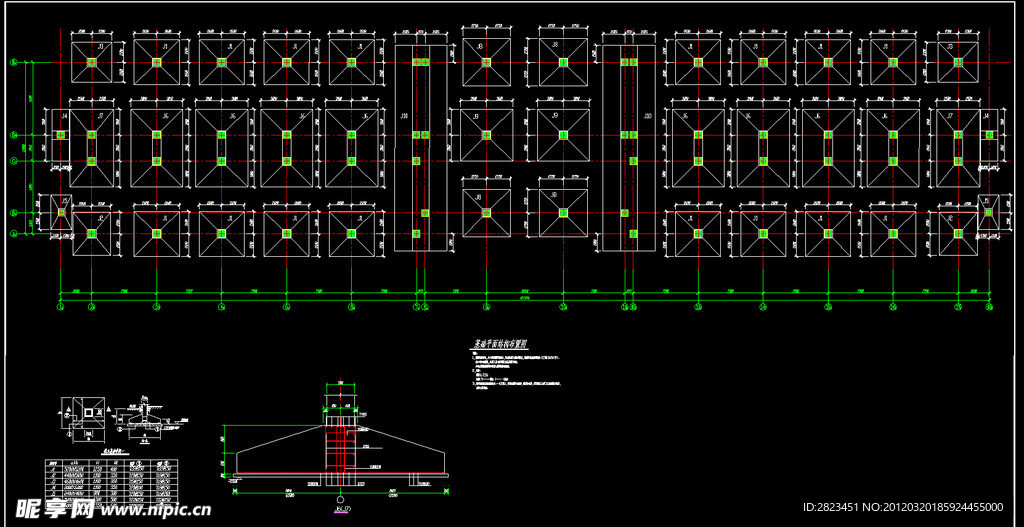Click the 昵享网 watermark logo
This screenshot has height=527, width=1024.
(x=48, y=509)
